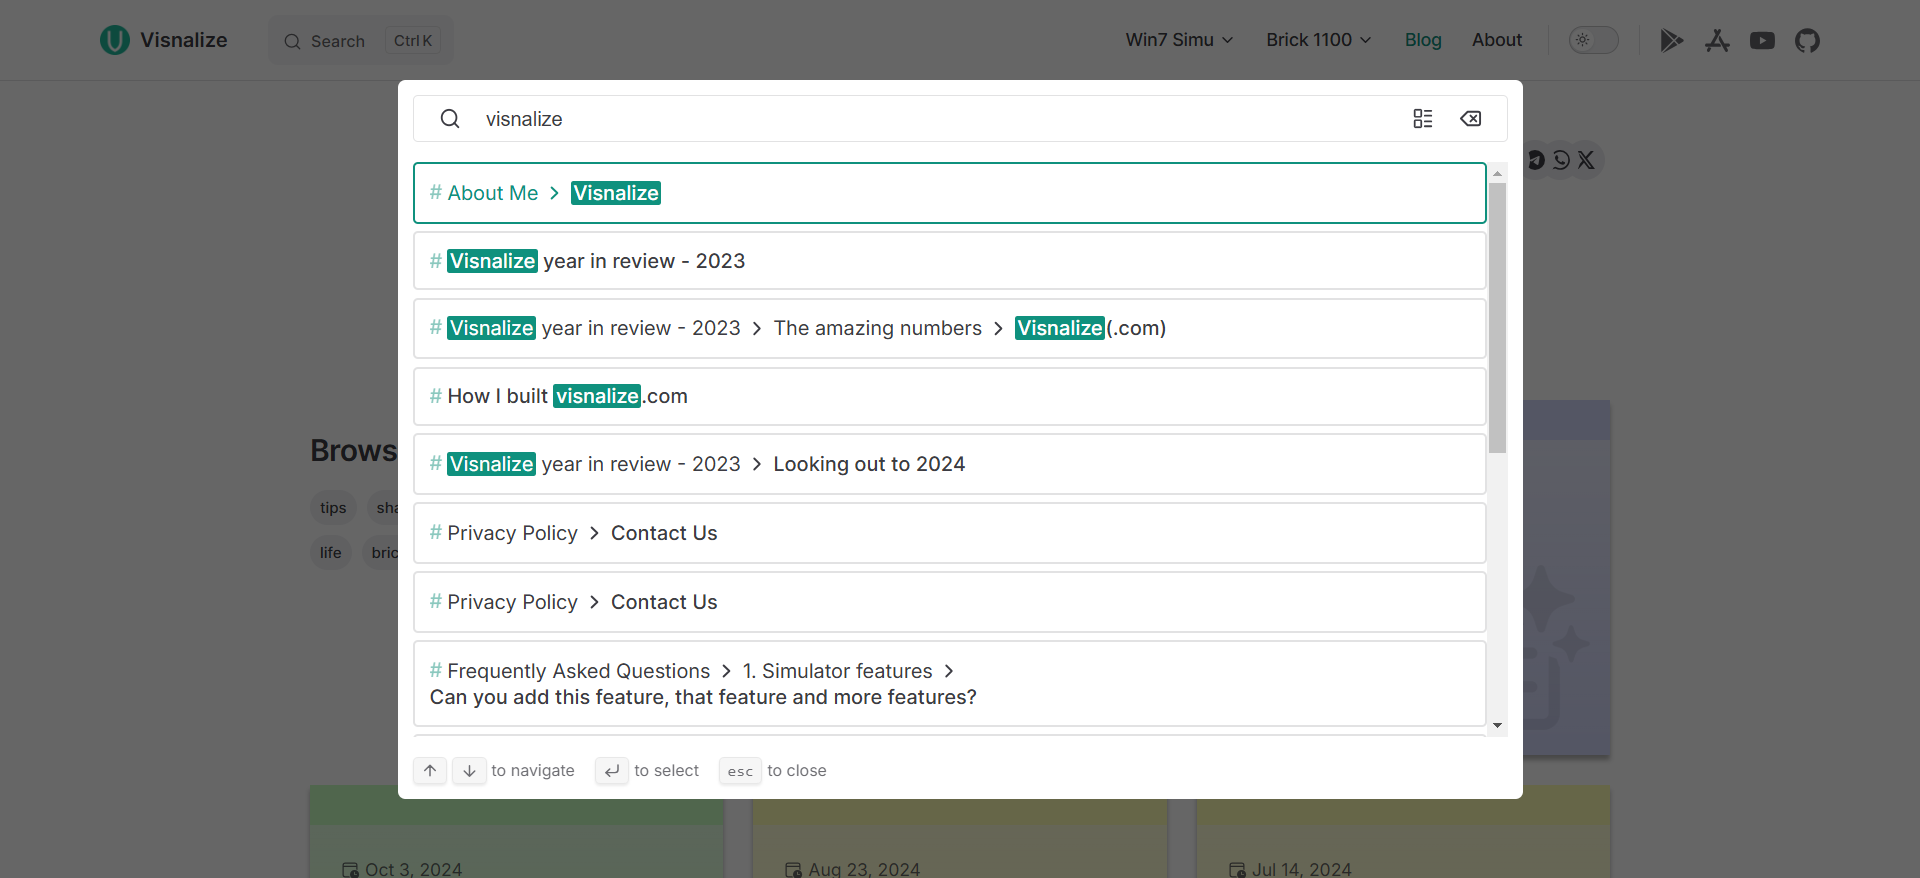Open the Blog menu item

(x=1422, y=40)
